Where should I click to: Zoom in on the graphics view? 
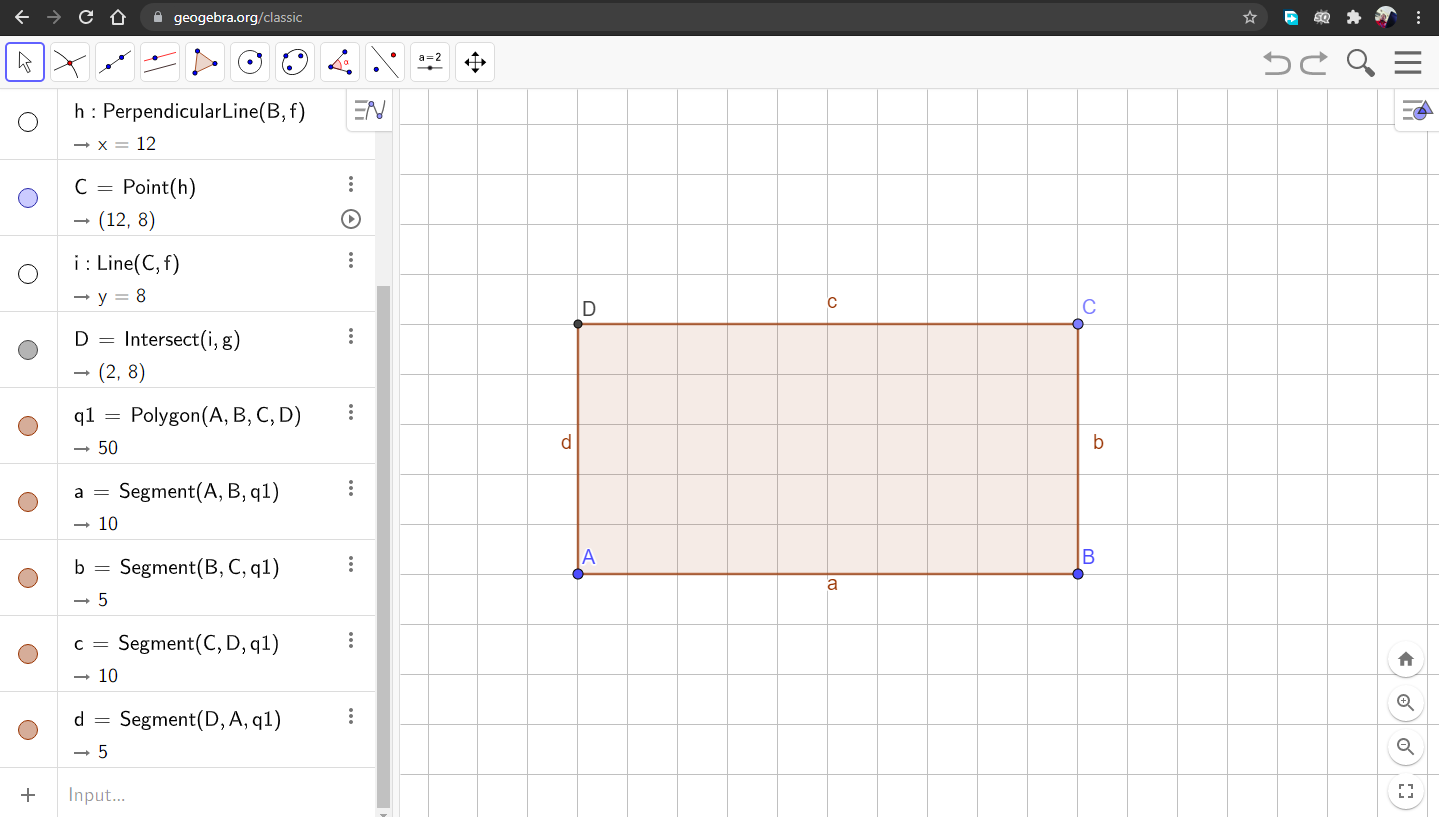pyautogui.click(x=1406, y=703)
